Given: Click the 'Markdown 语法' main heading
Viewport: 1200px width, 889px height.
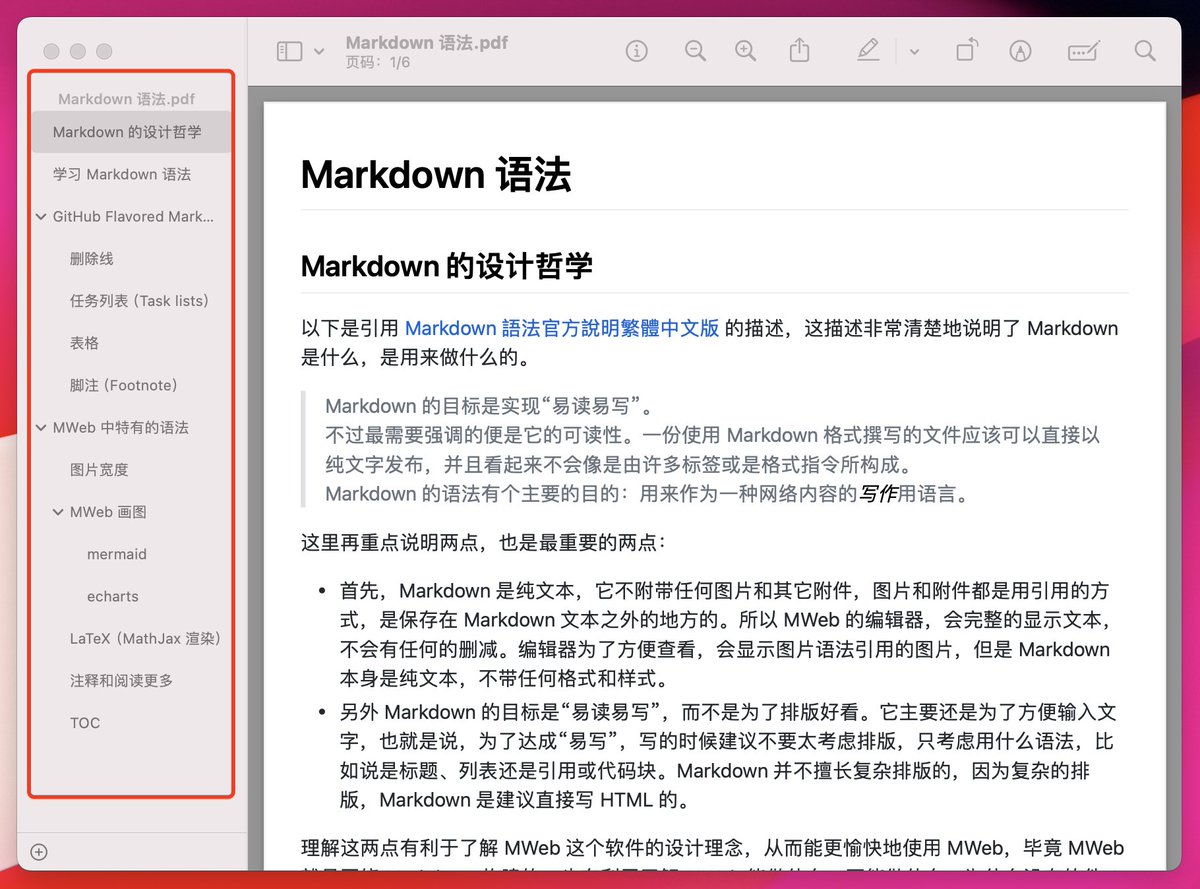Looking at the screenshot, I should tap(436, 175).
